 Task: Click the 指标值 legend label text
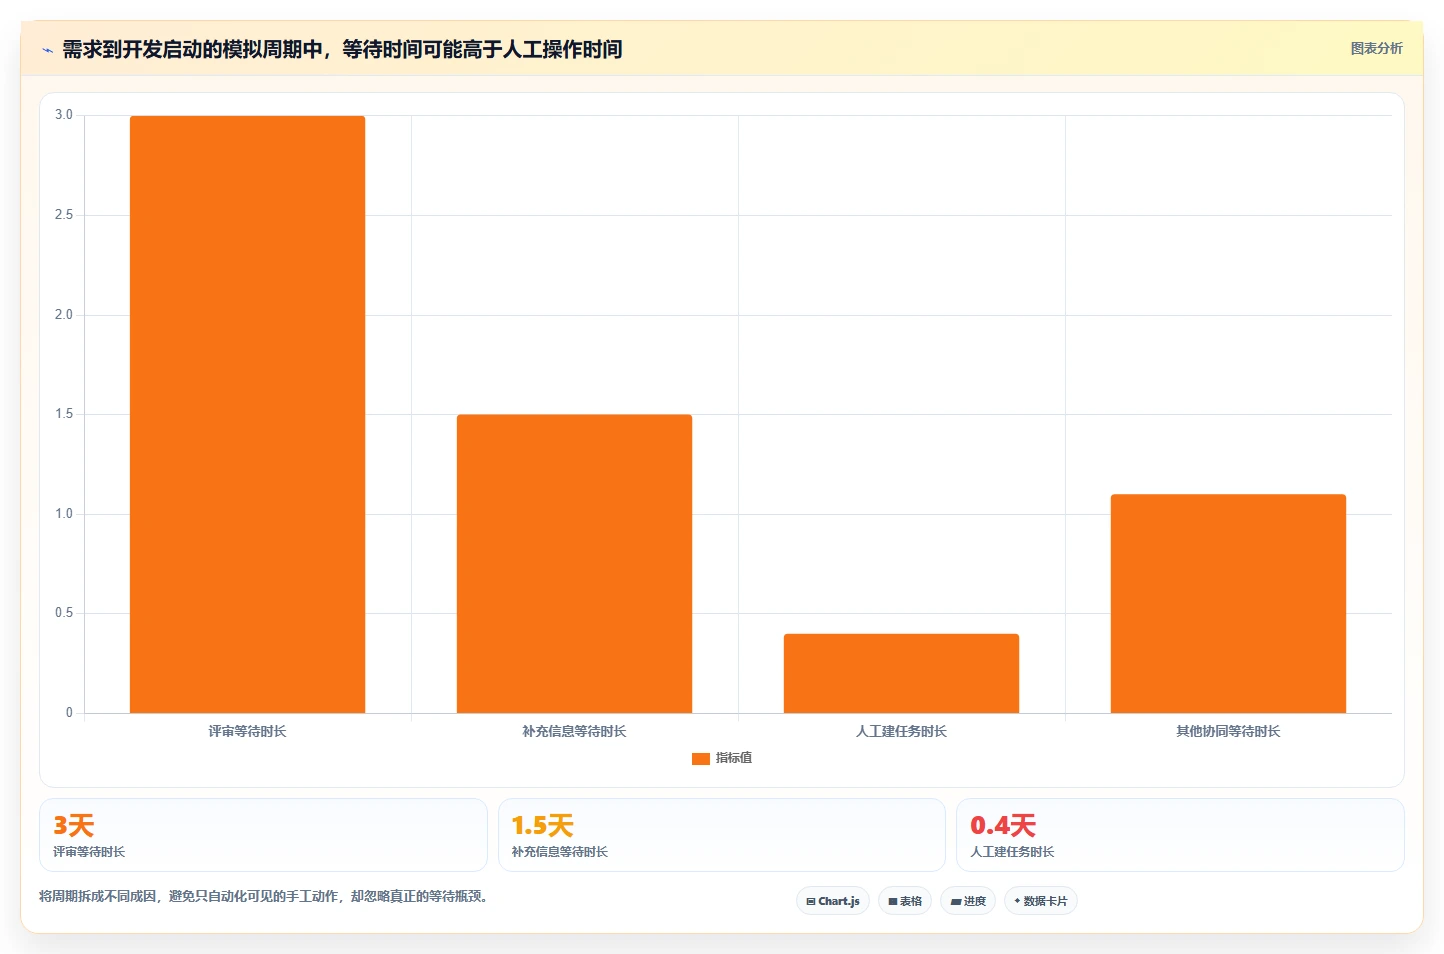point(734,758)
